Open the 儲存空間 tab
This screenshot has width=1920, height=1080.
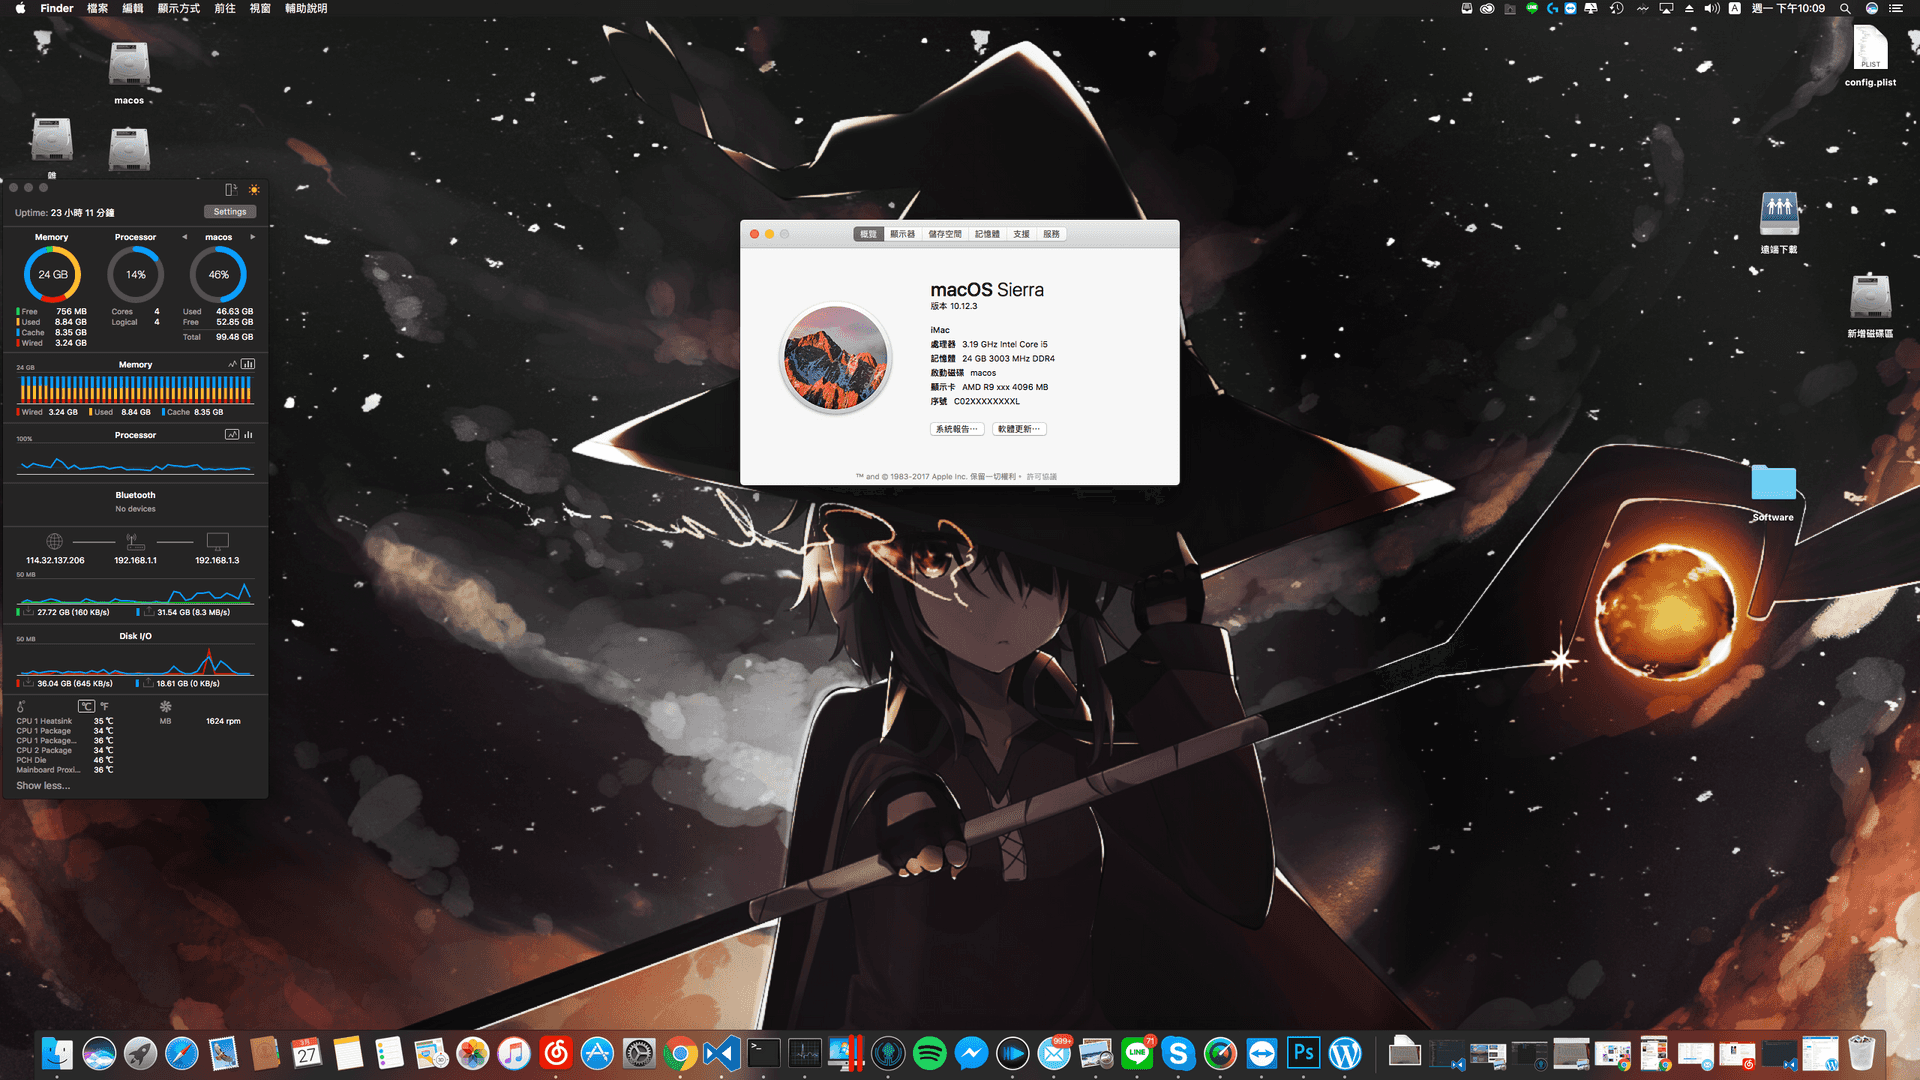click(x=944, y=234)
